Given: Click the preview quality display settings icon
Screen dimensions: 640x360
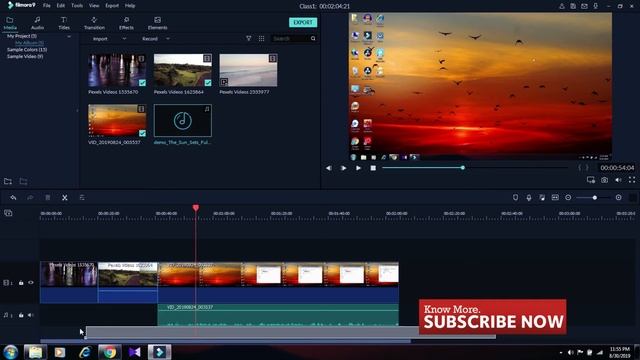Looking at the screenshot, I should [x=591, y=180].
